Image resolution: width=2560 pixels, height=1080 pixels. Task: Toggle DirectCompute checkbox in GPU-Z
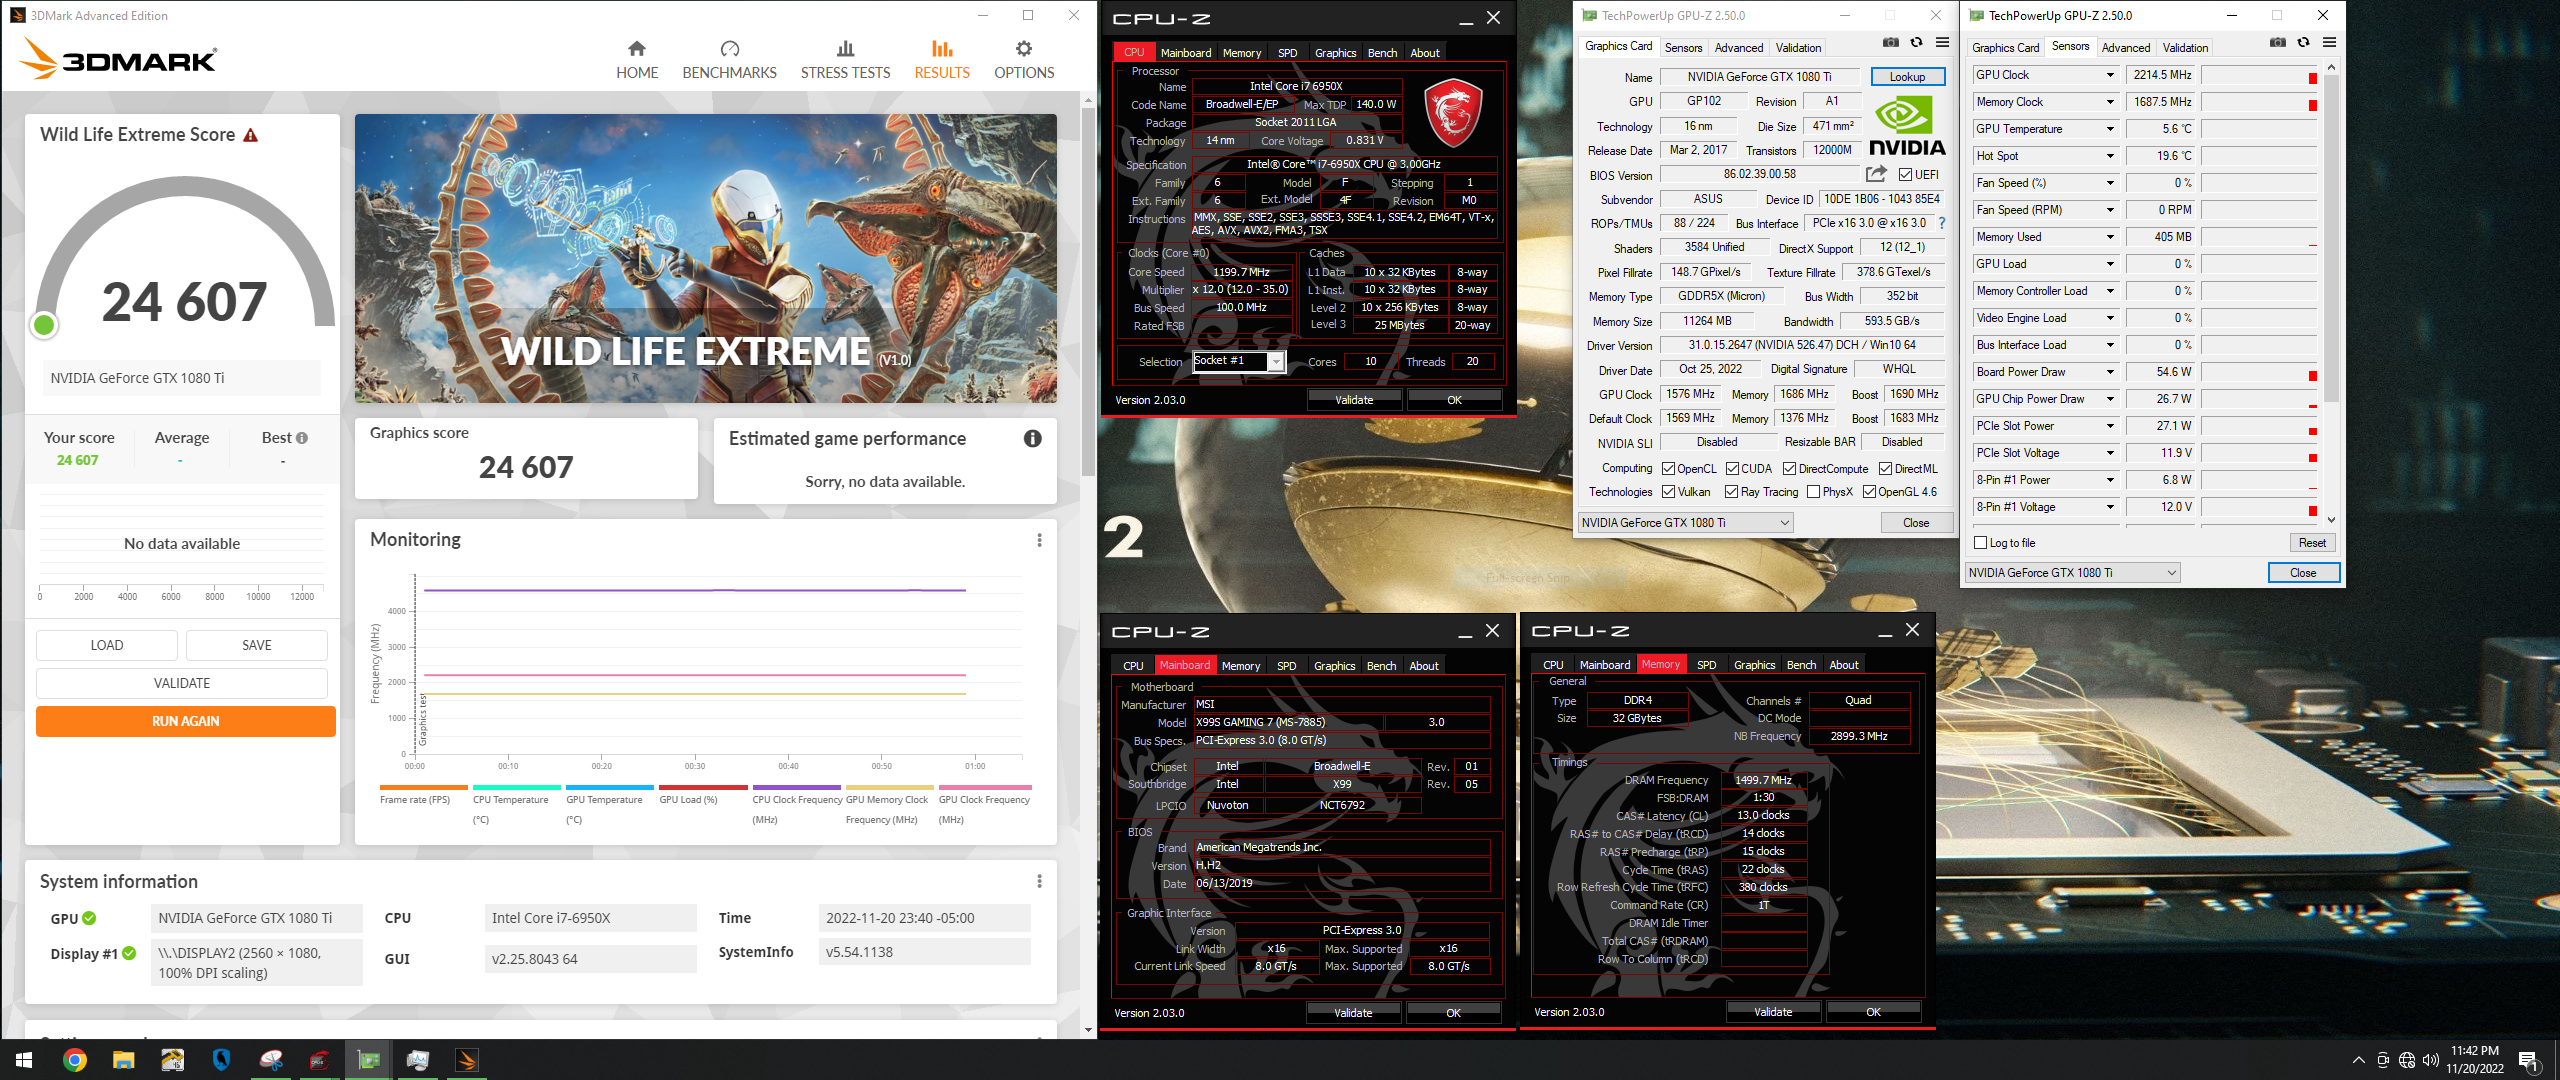click(1789, 469)
